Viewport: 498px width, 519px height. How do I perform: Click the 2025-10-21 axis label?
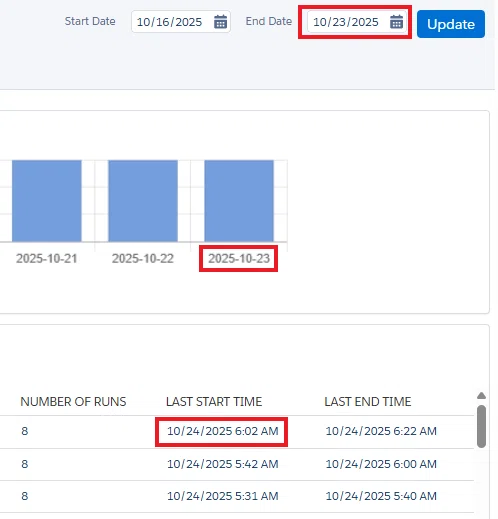(47, 259)
